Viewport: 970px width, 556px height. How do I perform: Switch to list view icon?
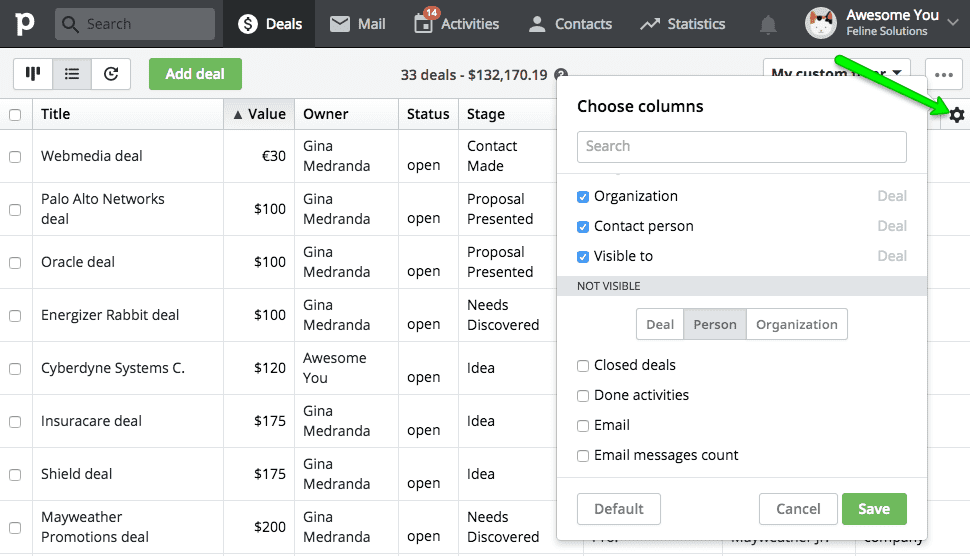(x=72, y=74)
